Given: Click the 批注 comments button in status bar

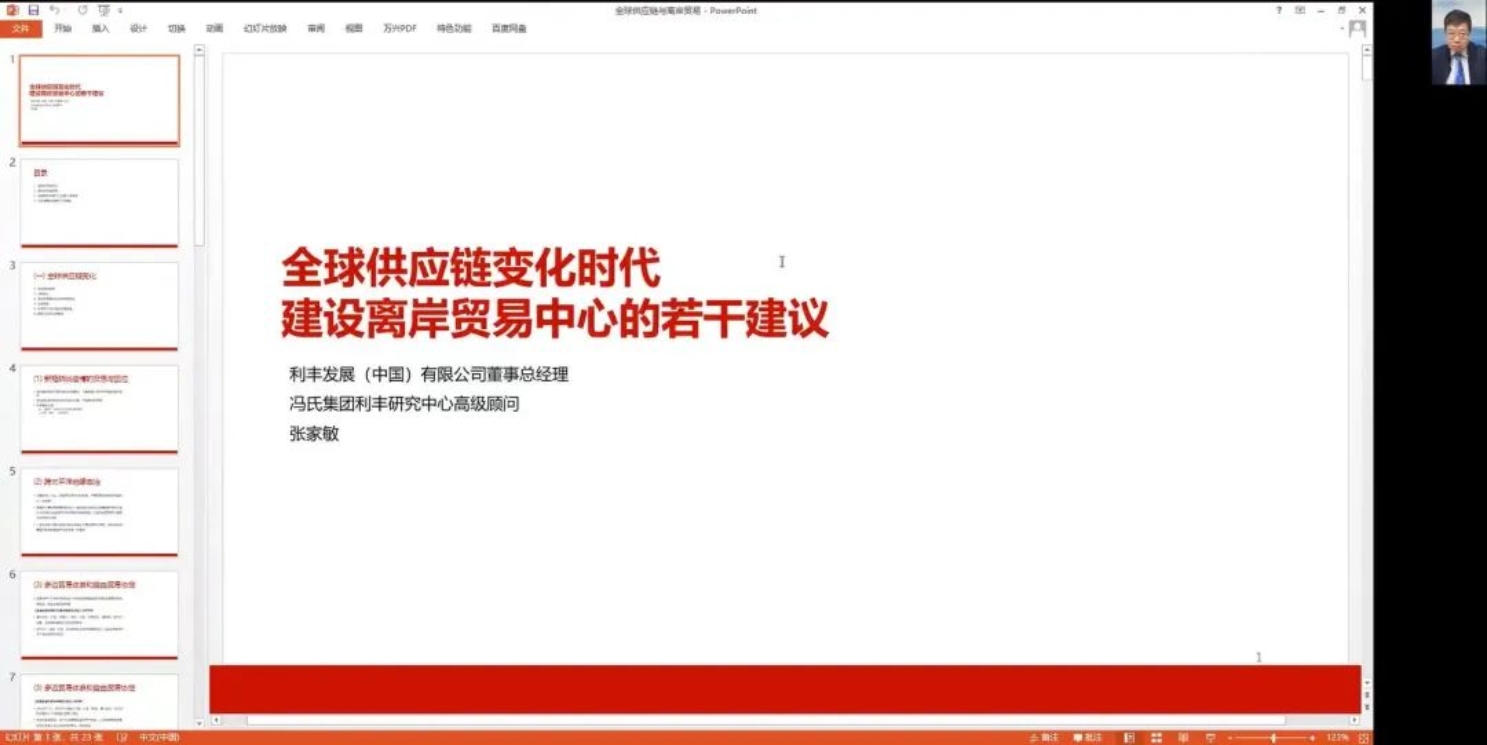Looking at the screenshot, I should coord(1088,738).
